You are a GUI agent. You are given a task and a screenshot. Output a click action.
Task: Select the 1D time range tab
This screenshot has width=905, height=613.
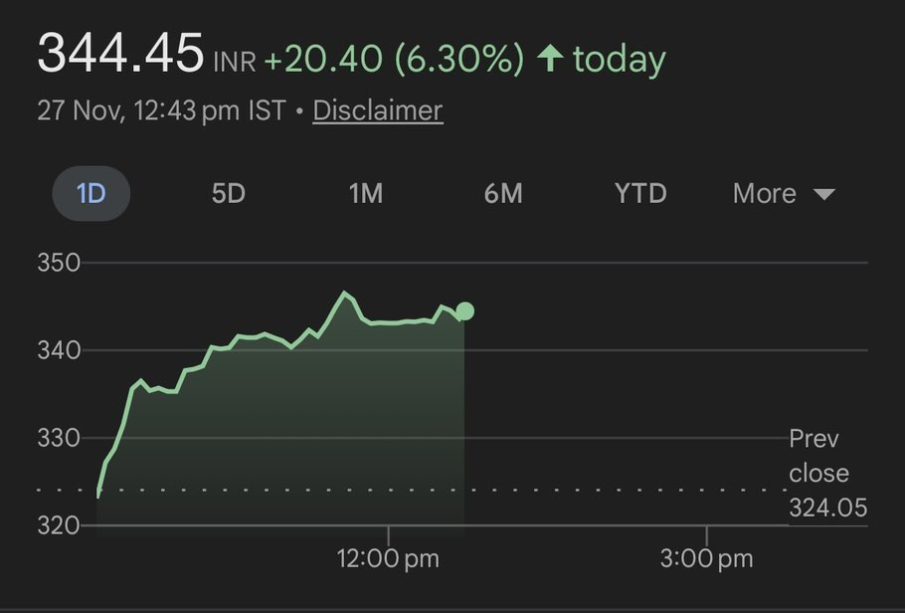pyautogui.click(x=91, y=193)
